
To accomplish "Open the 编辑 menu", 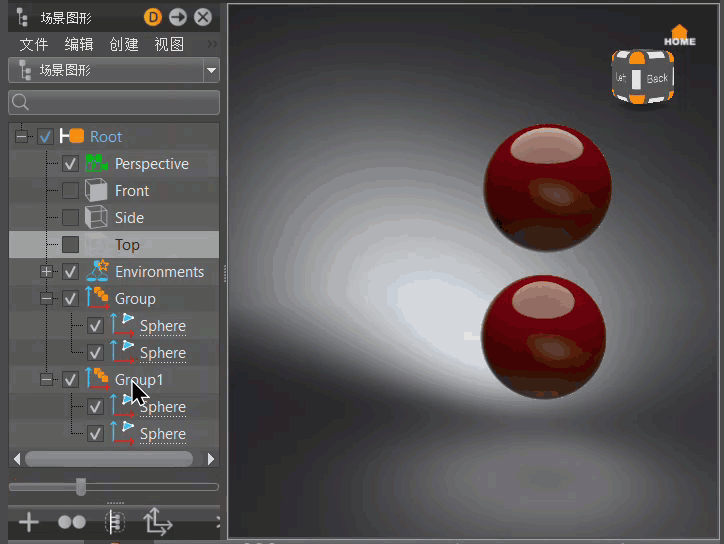I will [x=79, y=44].
